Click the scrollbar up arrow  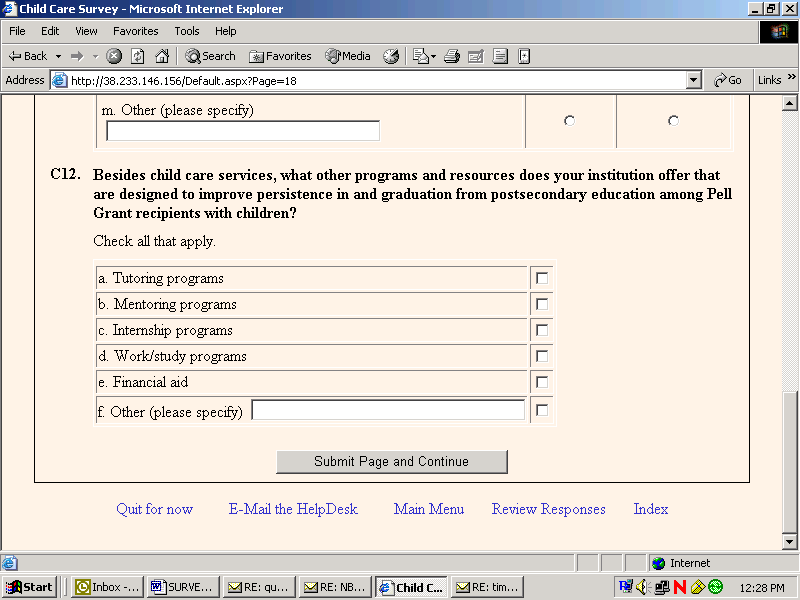789,104
